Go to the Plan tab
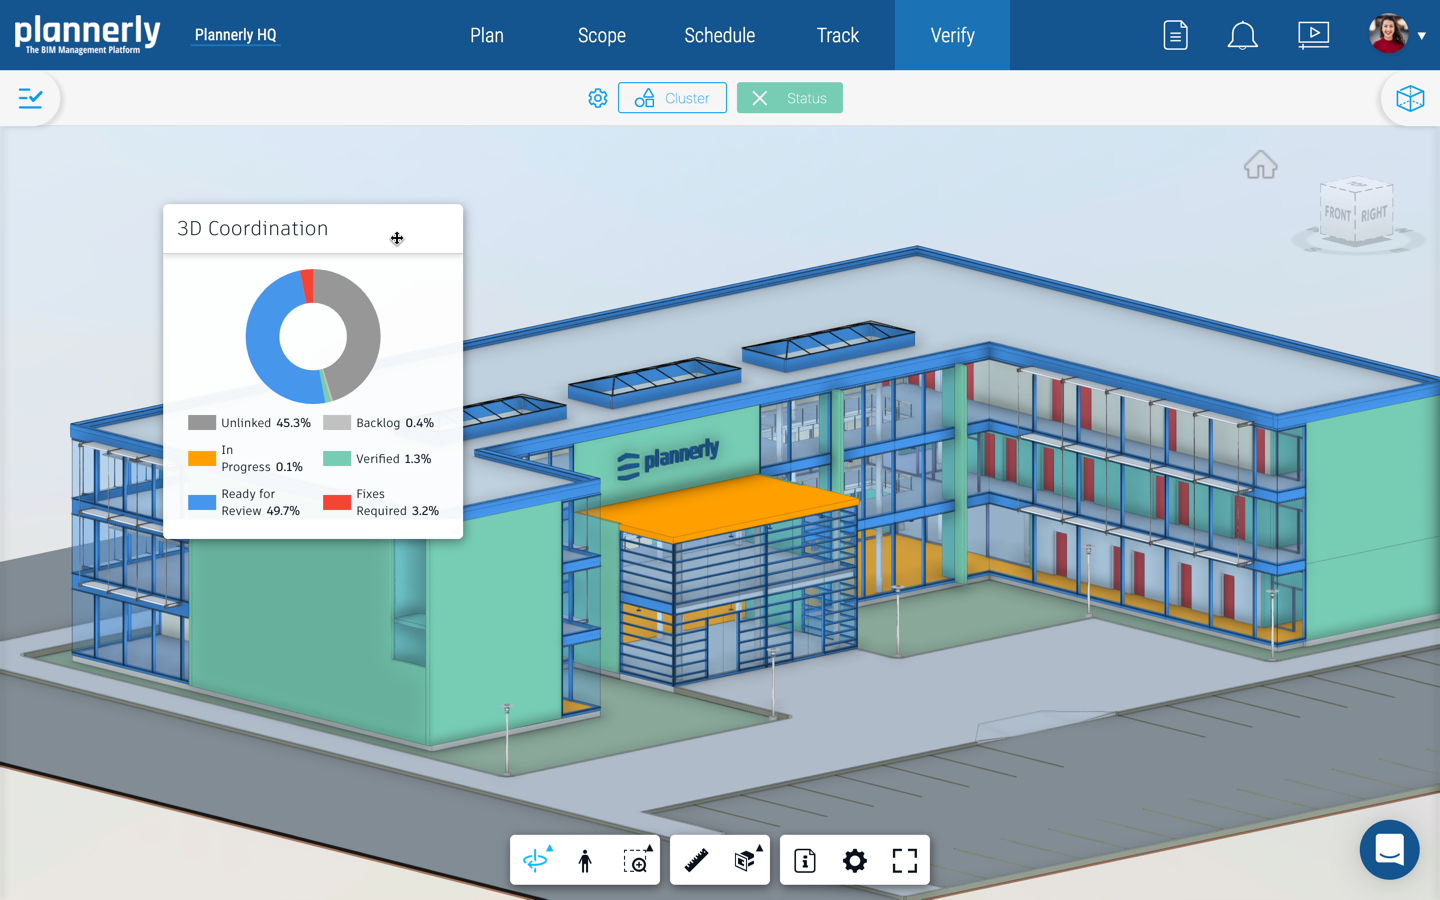This screenshot has width=1440, height=900. tap(487, 35)
